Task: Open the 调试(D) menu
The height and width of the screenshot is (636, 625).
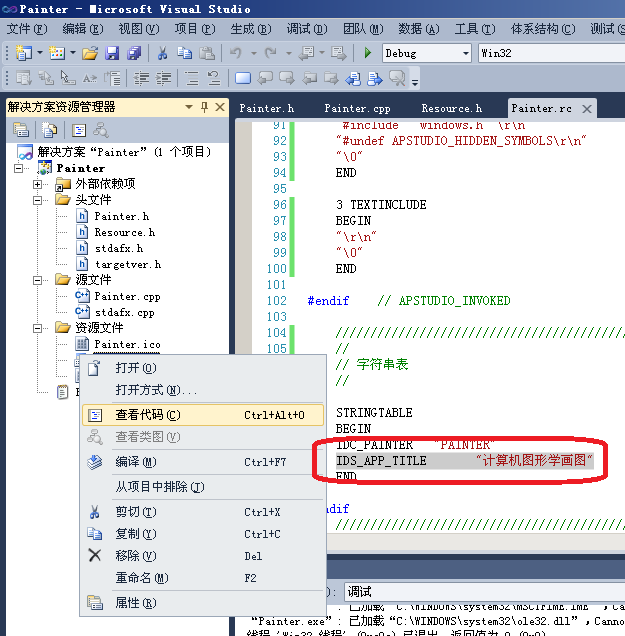Action: point(307,29)
